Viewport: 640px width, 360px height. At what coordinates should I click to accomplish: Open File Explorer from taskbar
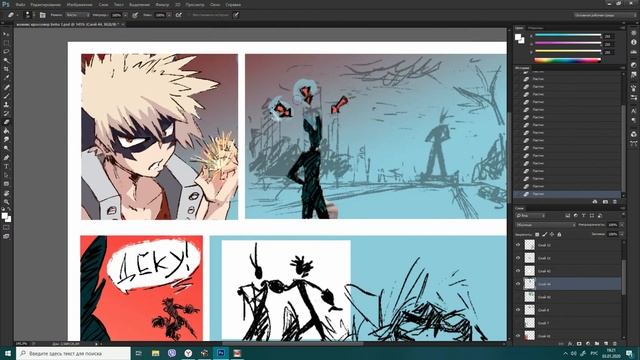tap(156, 353)
